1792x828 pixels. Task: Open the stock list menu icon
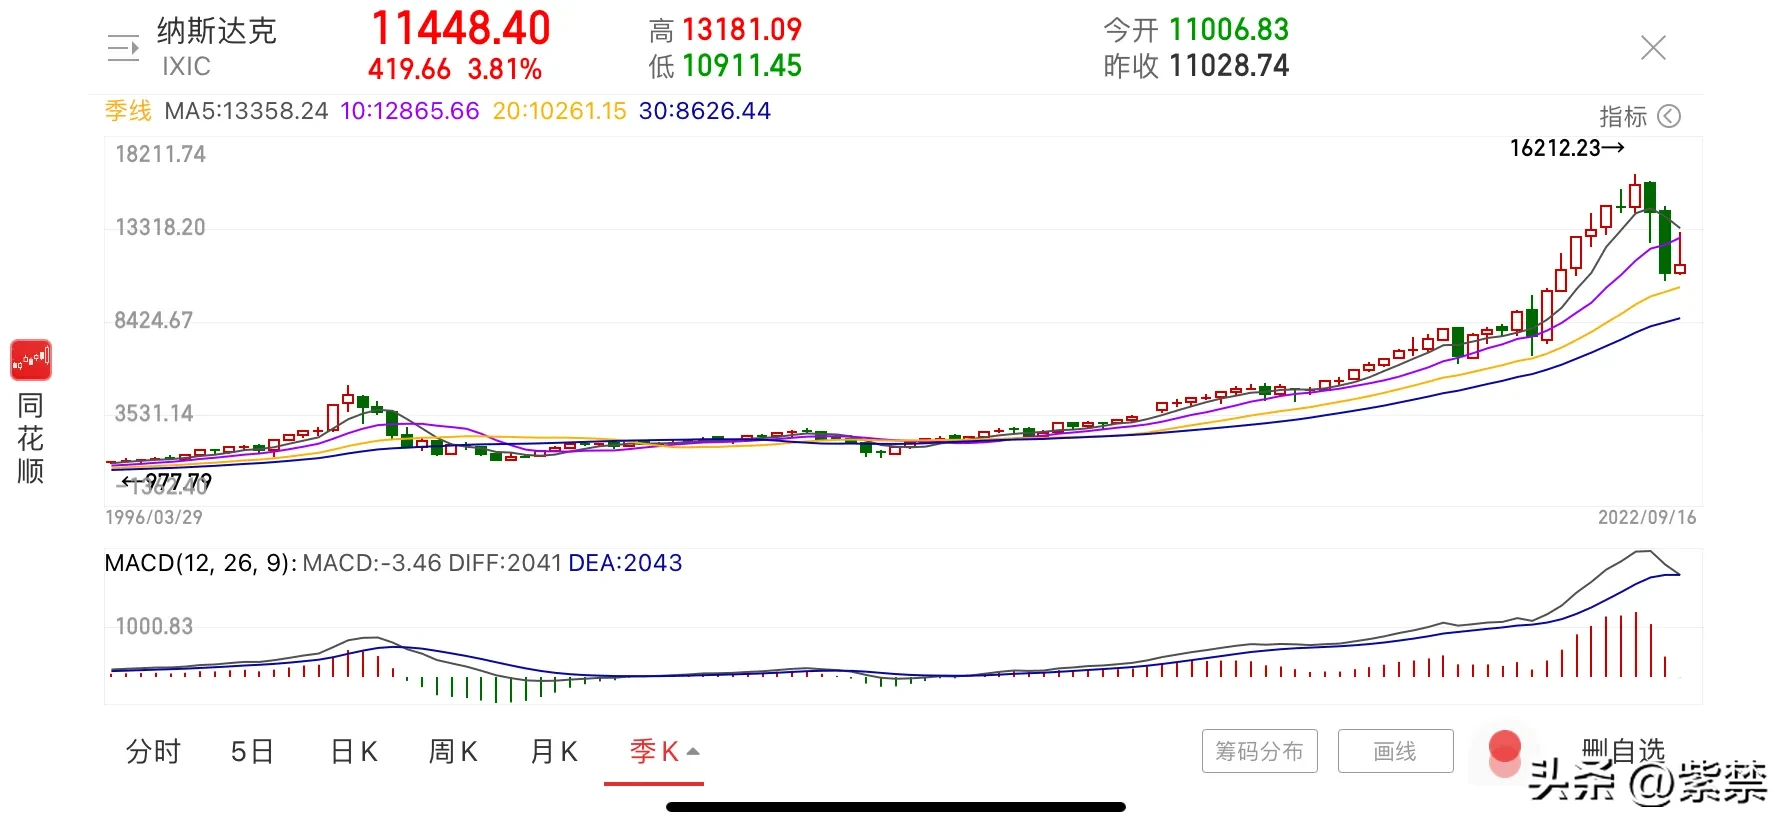pos(123,48)
